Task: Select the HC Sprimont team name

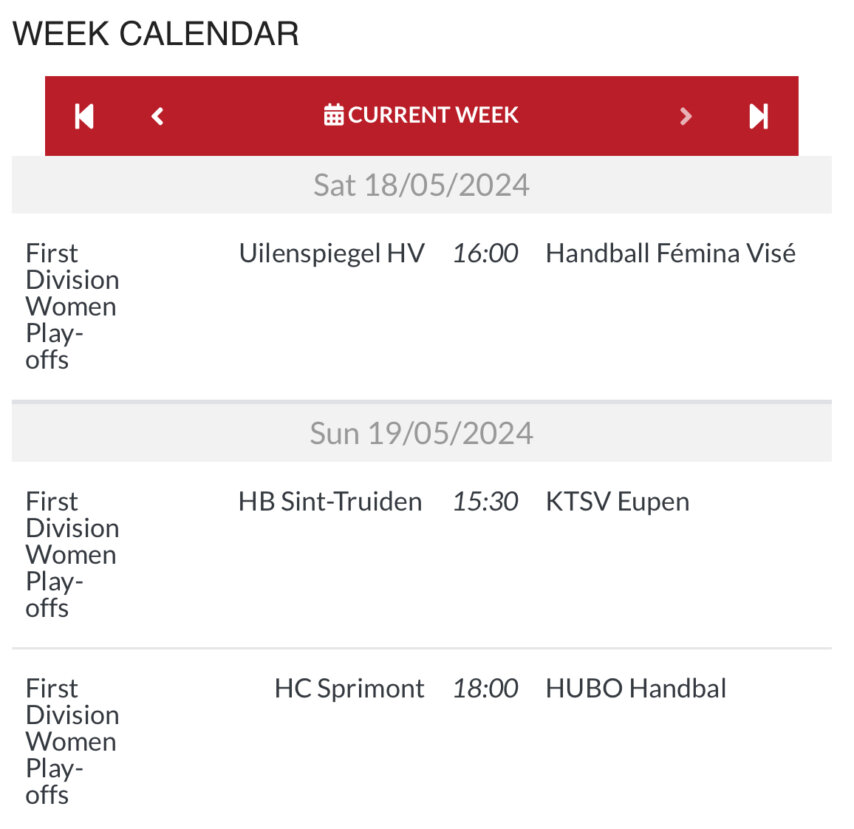Action: click(x=349, y=688)
